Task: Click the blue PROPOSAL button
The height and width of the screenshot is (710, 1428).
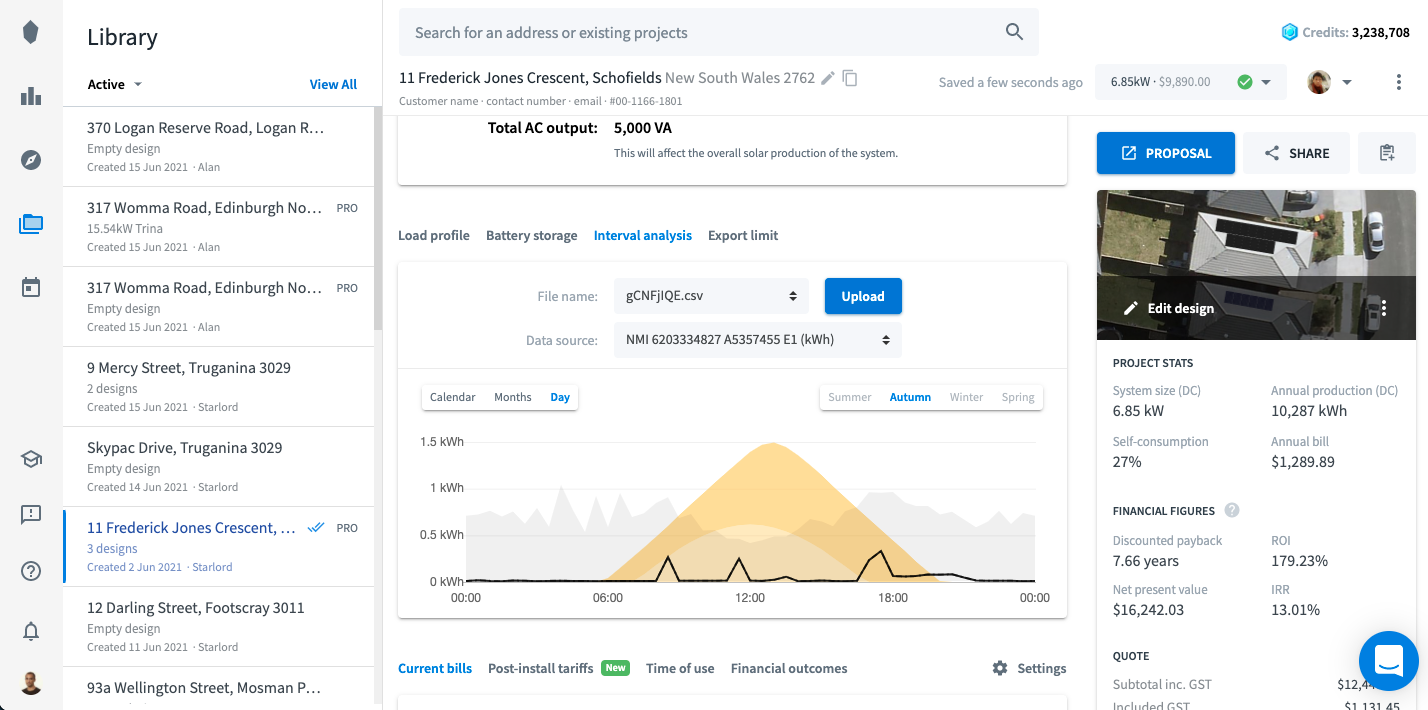Action: (x=1165, y=153)
